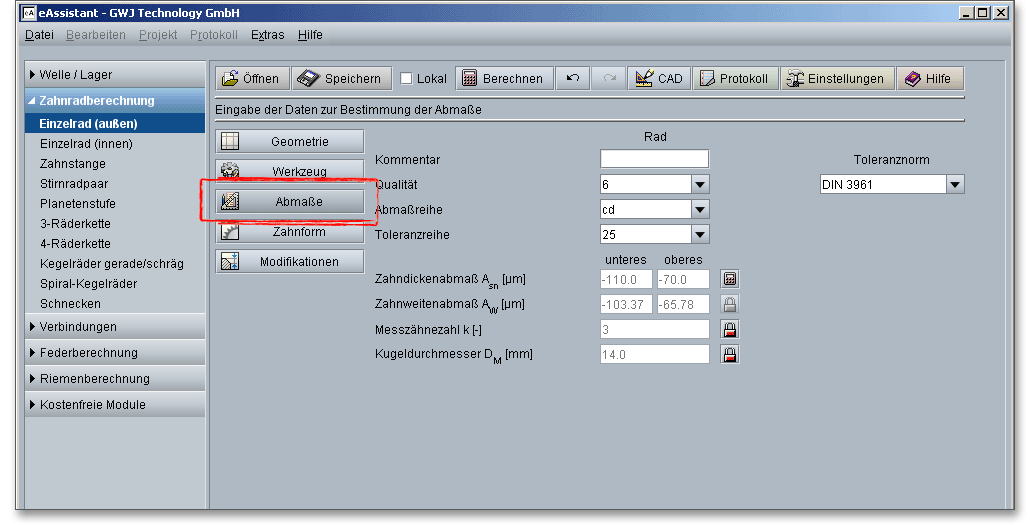Screen dimensions: 1030x525
Task: Click the Hilfe book icon button
Action: (x=928, y=79)
